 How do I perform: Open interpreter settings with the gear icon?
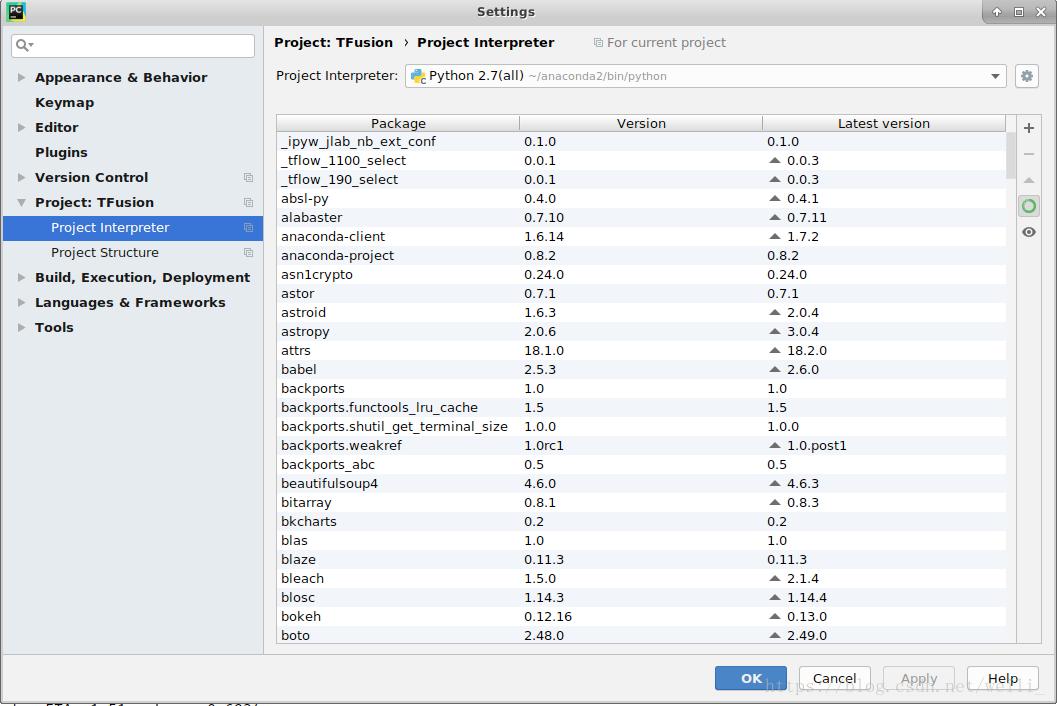(1026, 75)
